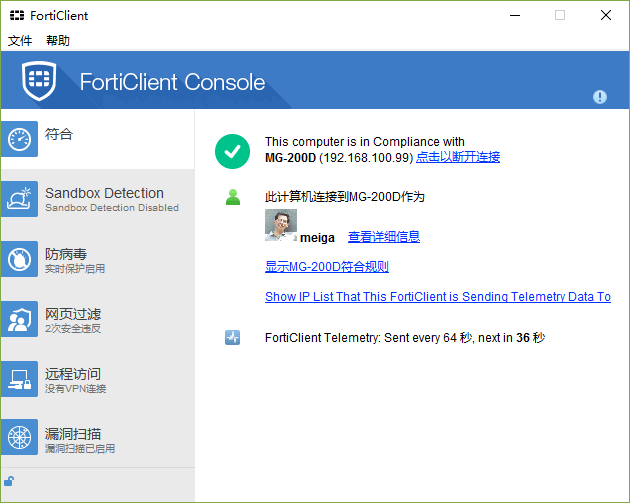Screen dimensions: 630x503
Task: Click the green compliance checkmark icon
Action: [232, 151]
